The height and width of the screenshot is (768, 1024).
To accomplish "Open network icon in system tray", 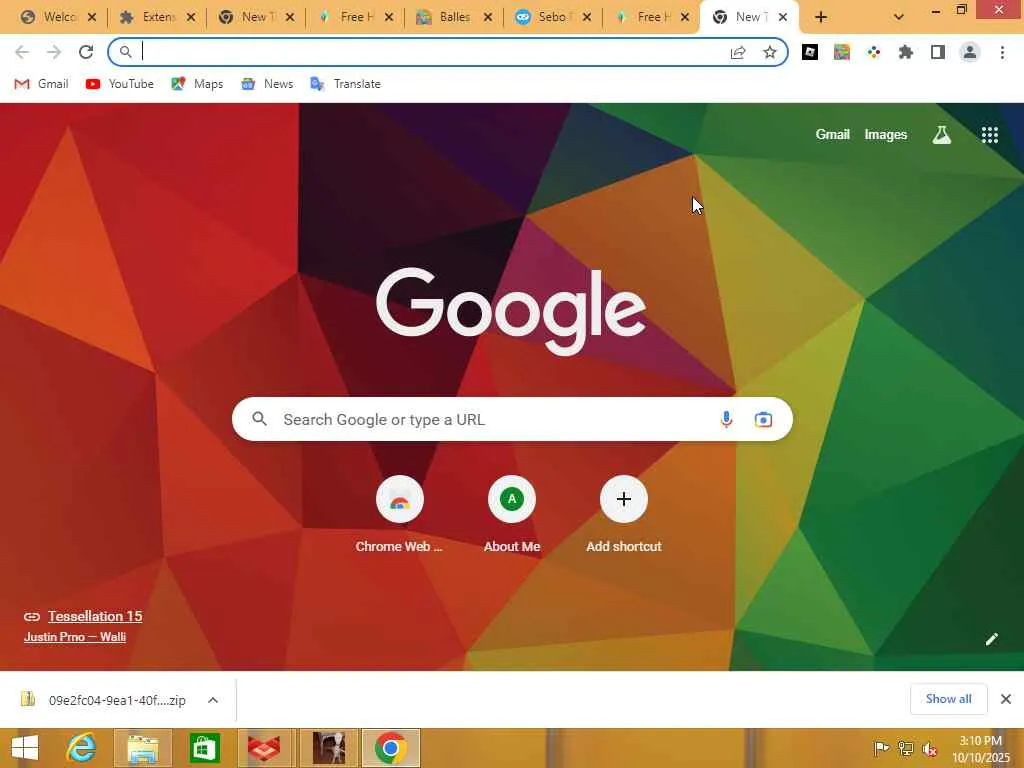I will pyautogui.click(x=905, y=748).
